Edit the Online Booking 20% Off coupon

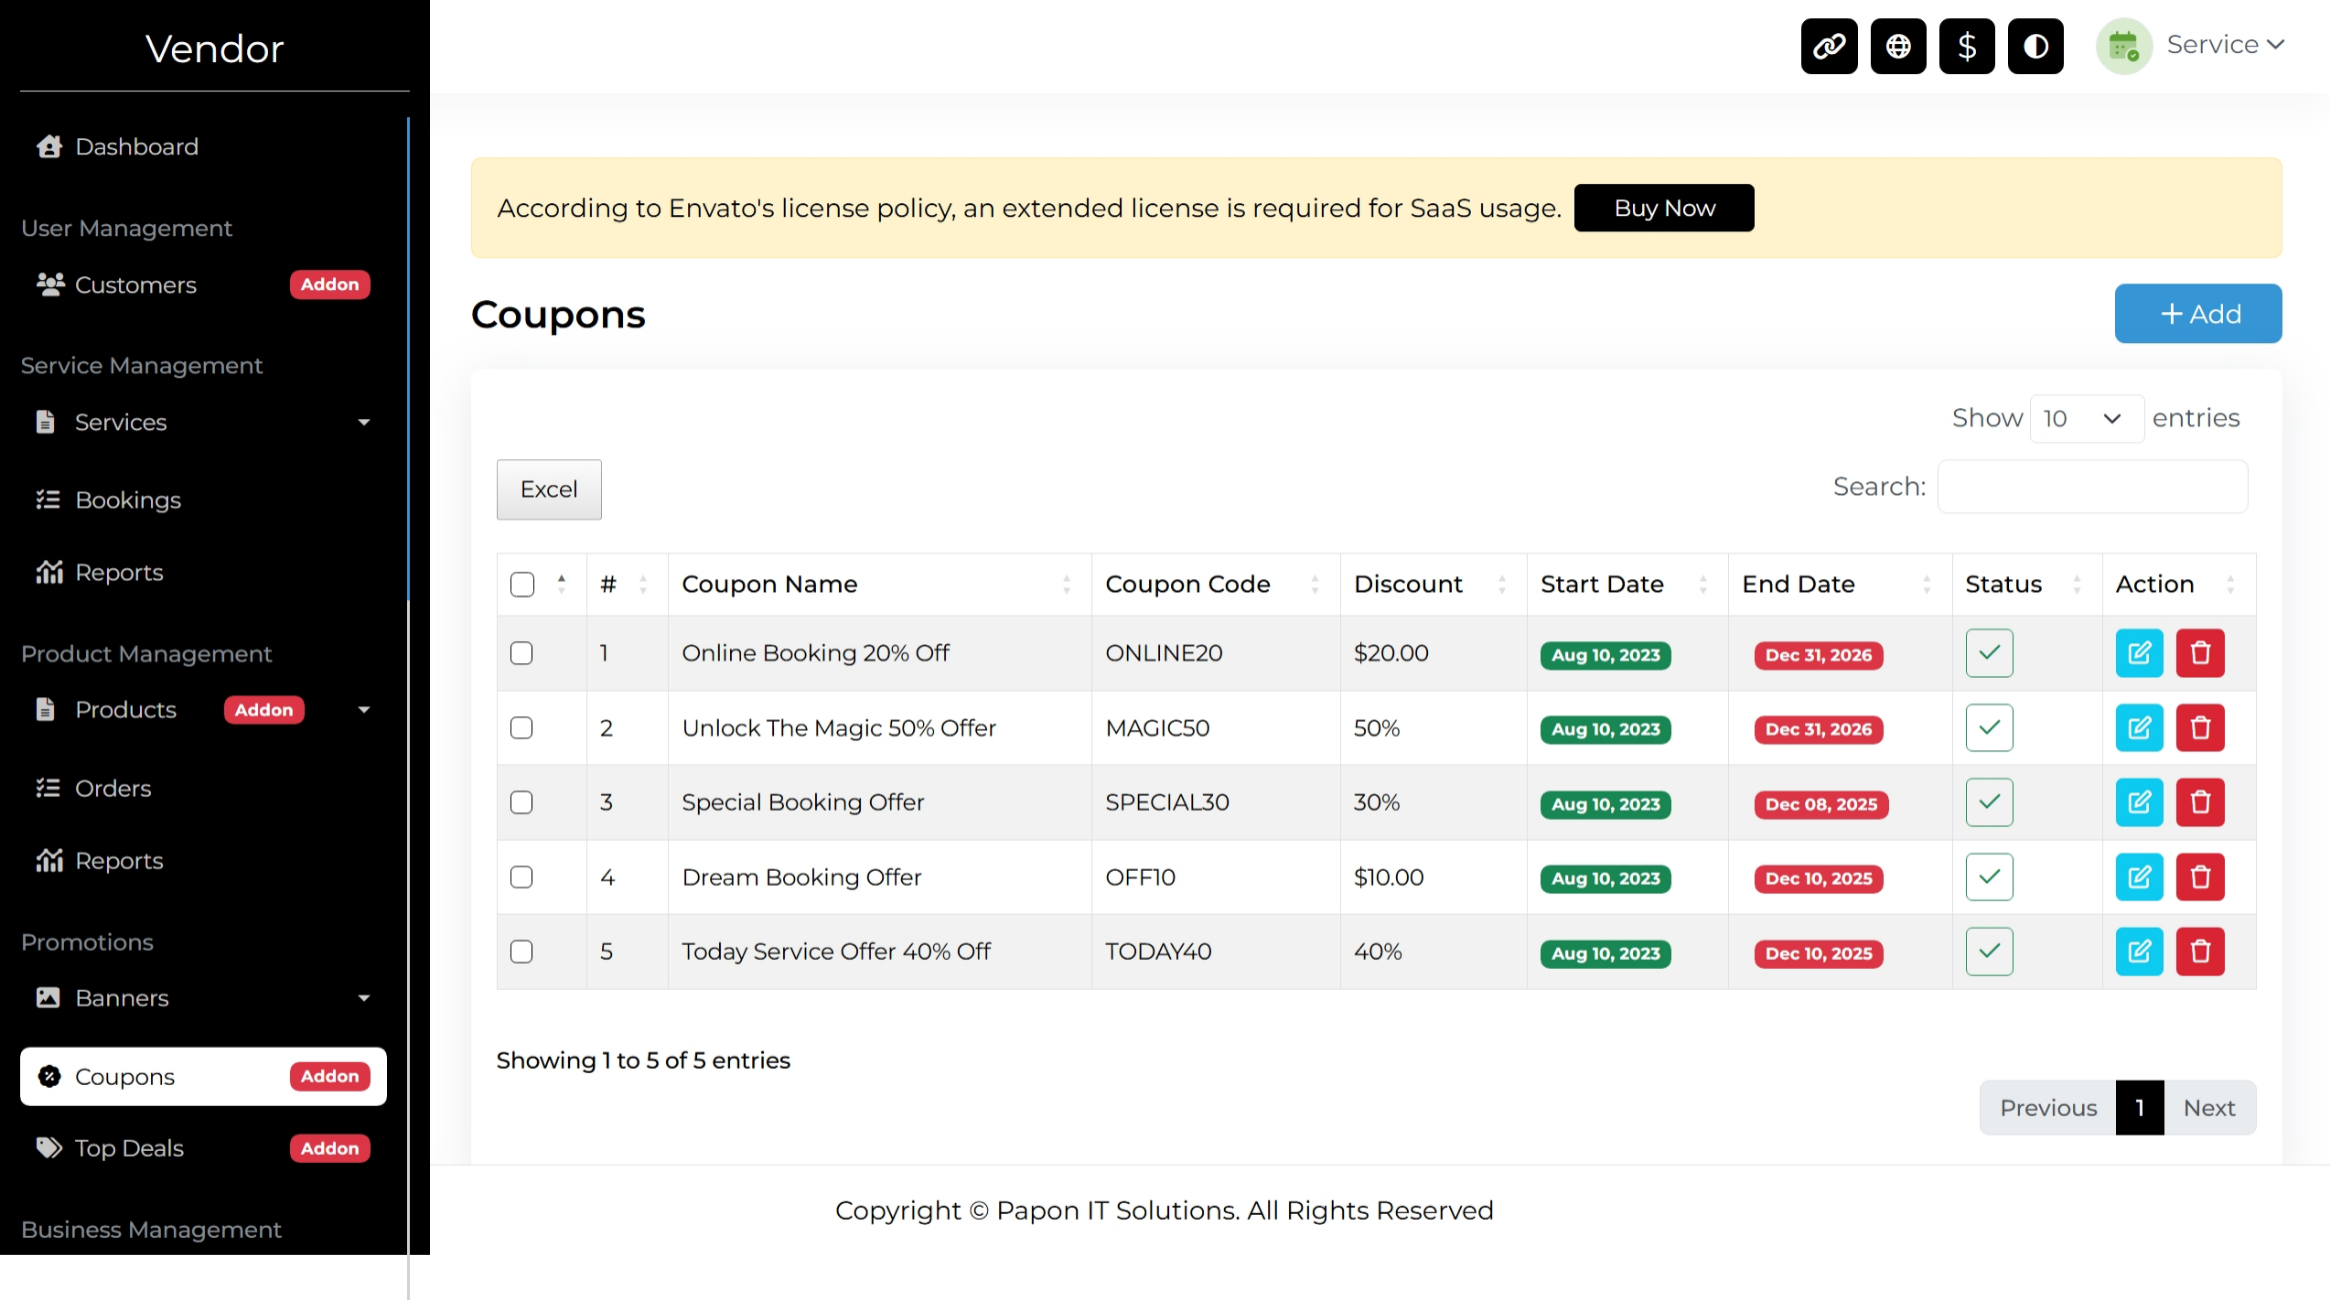click(x=2139, y=653)
